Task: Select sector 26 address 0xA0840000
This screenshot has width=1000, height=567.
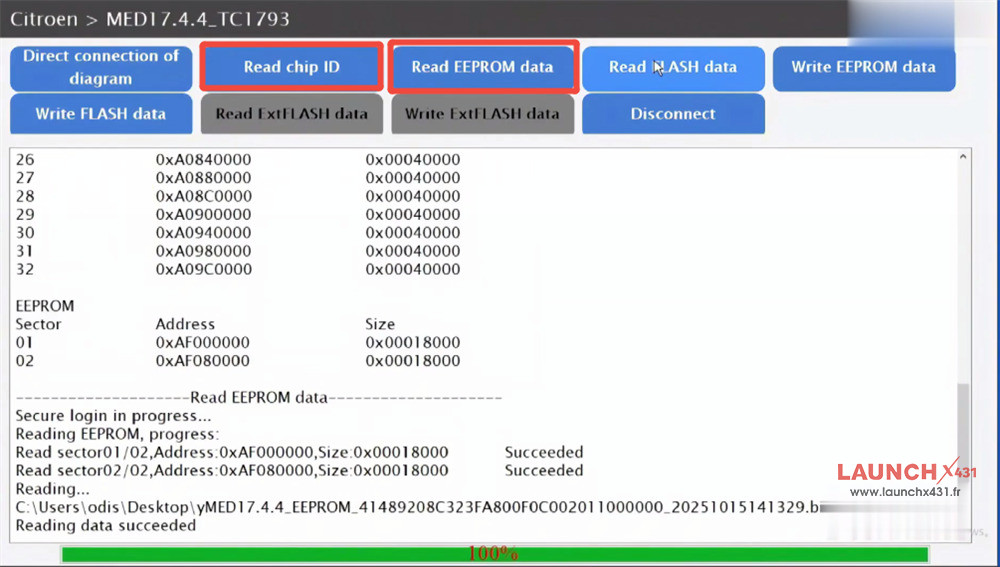Action: [x=203, y=159]
